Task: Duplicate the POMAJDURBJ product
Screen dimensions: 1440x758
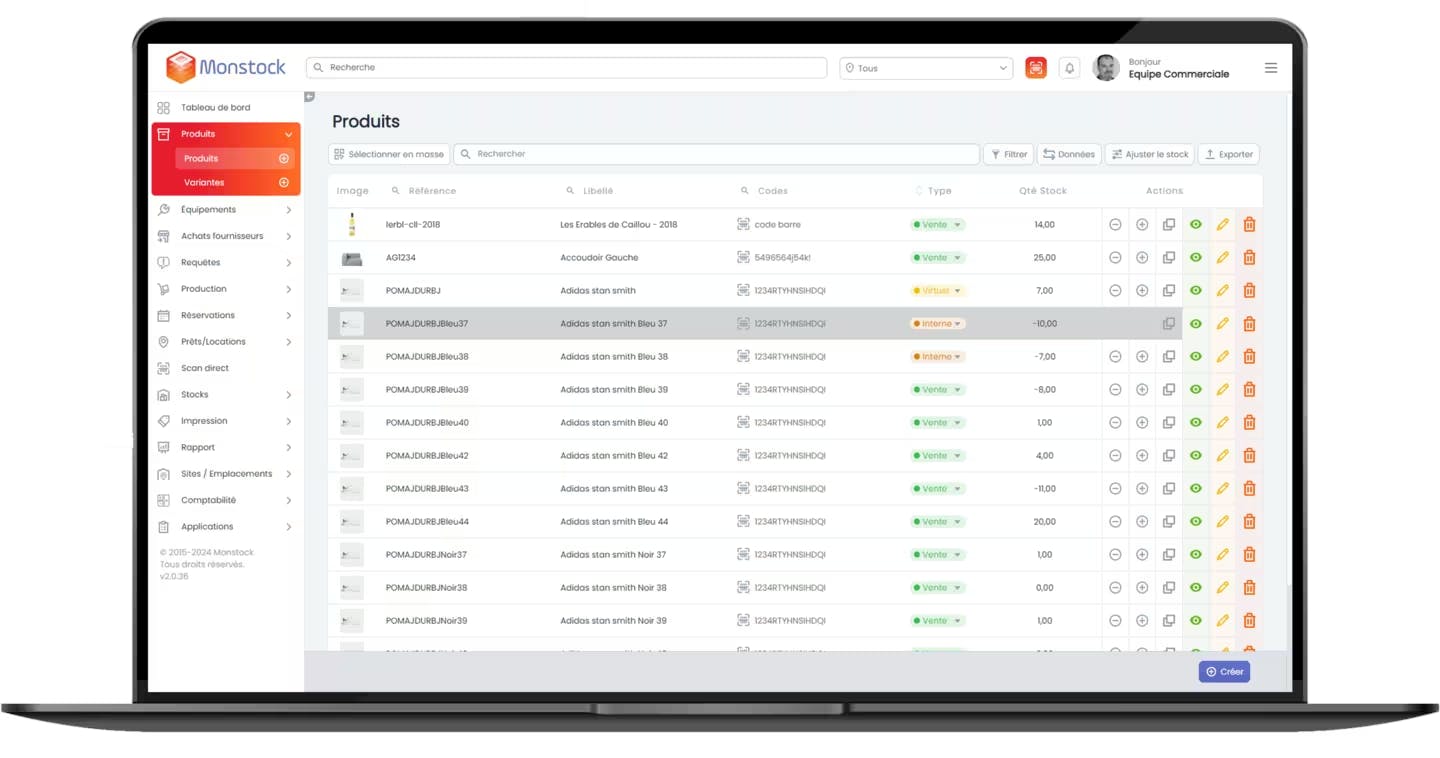Action: coord(1168,291)
